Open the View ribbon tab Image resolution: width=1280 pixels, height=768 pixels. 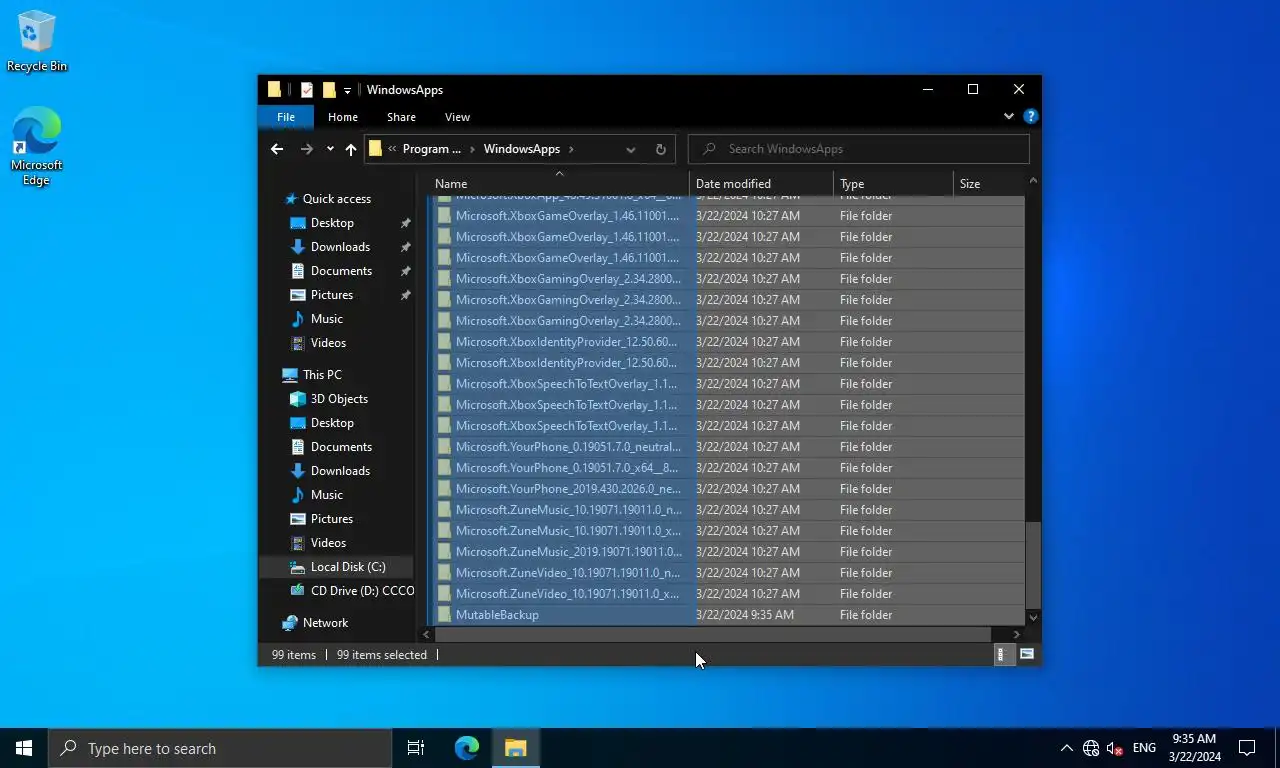tap(457, 117)
